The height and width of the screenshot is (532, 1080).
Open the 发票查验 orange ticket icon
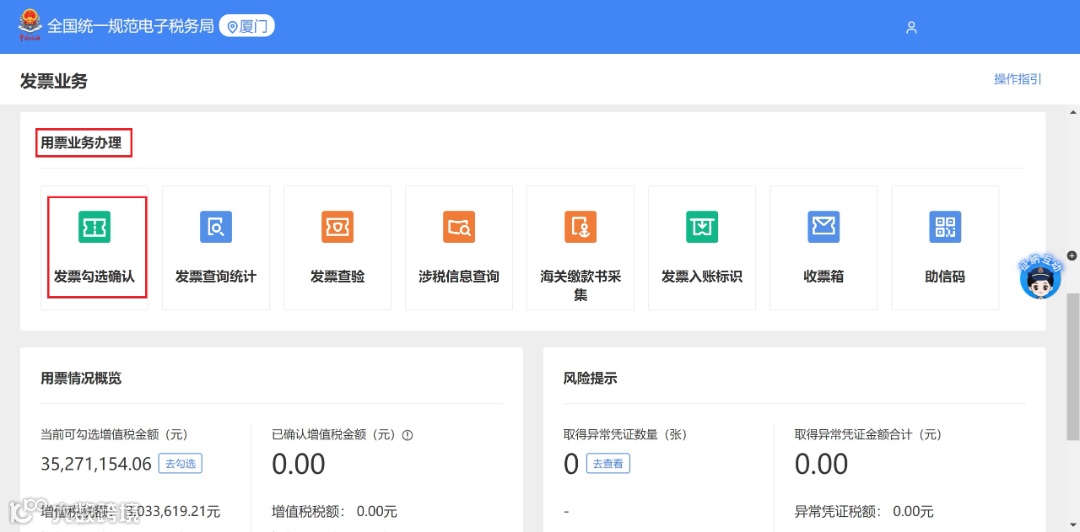pos(338,227)
